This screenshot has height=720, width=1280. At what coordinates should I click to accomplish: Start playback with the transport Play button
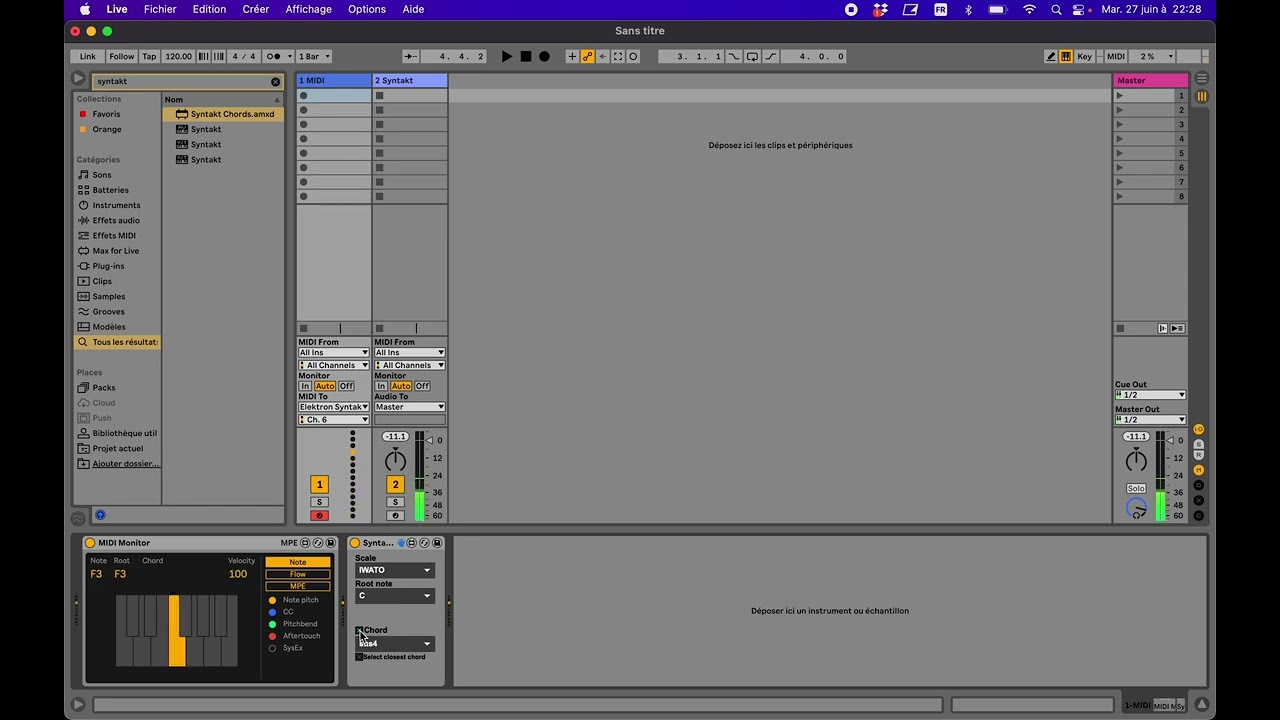pos(507,57)
